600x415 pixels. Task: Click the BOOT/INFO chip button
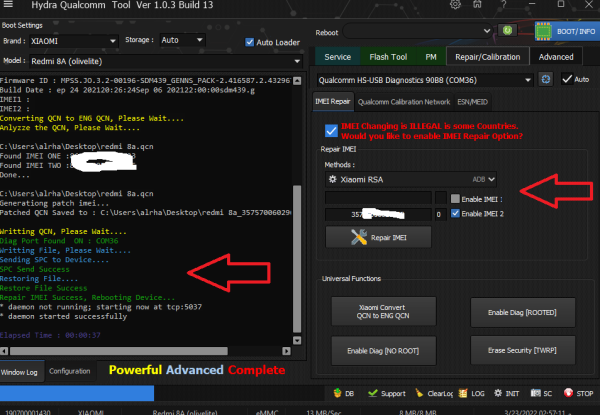[567, 31]
